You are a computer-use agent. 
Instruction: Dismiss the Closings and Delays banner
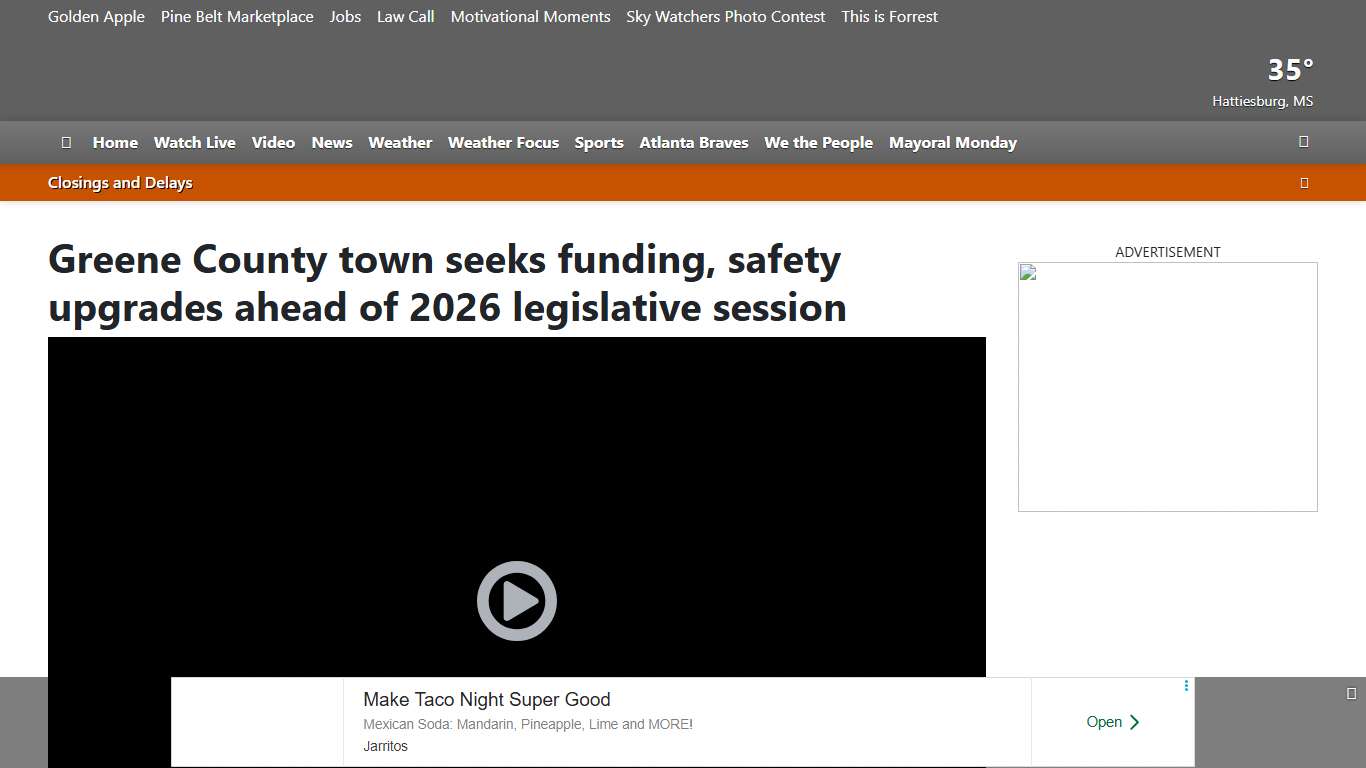click(x=1304, y=182)
